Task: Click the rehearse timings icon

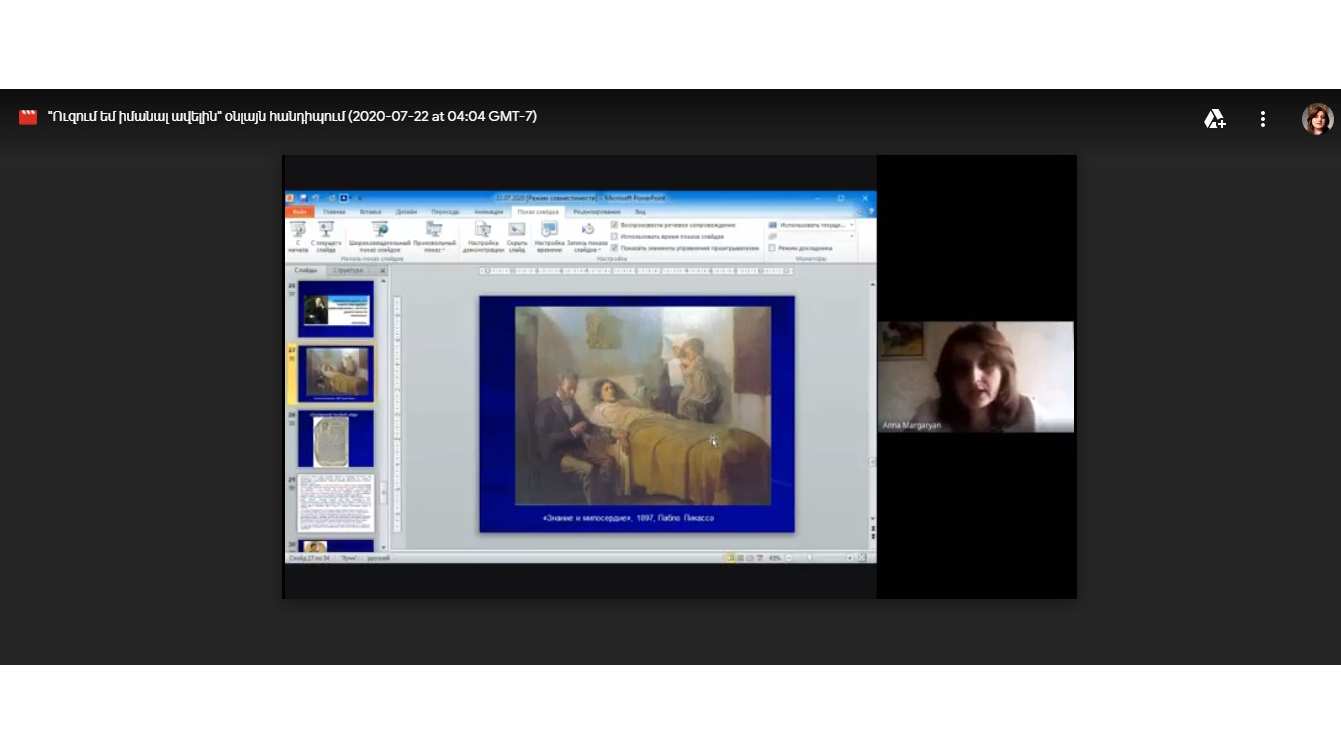Action: [x=549, y=231]
